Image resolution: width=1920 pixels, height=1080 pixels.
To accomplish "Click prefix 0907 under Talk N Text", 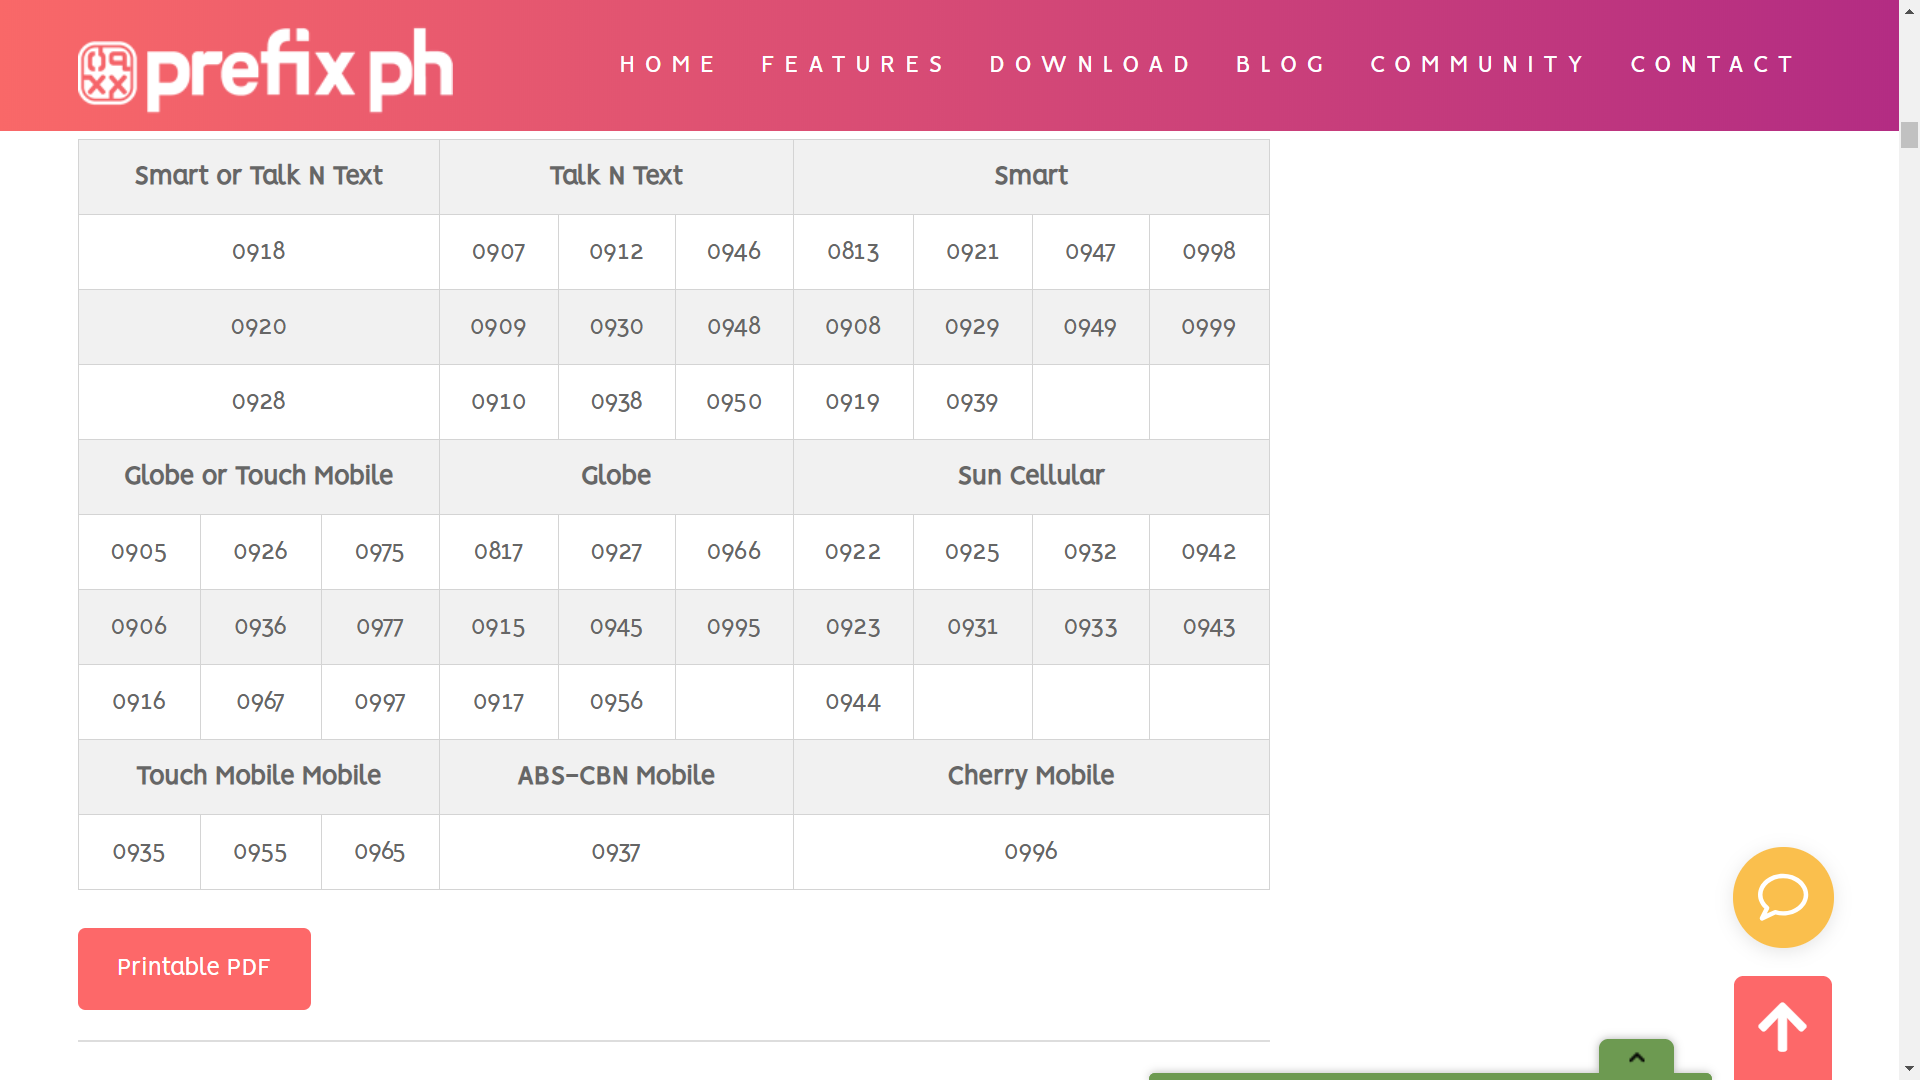I will tap(499, 252).
